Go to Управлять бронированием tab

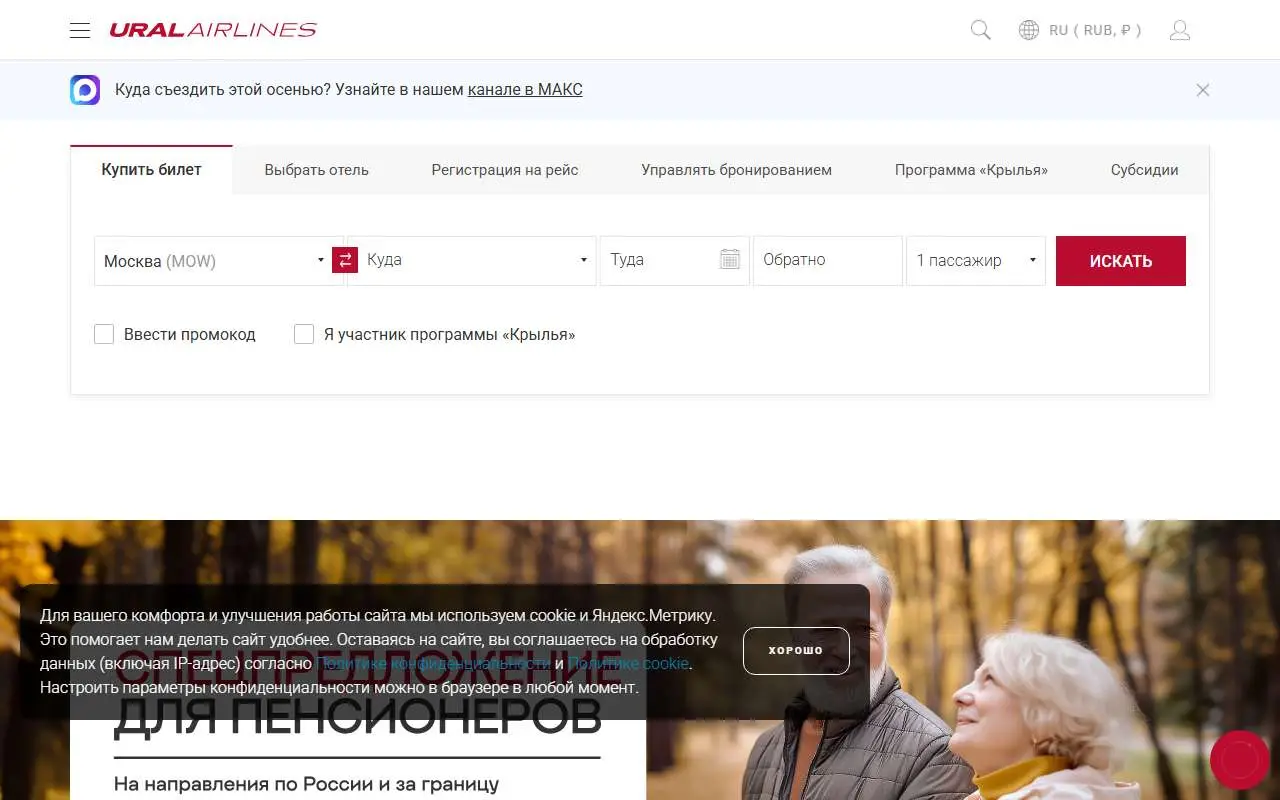[737, 170]
